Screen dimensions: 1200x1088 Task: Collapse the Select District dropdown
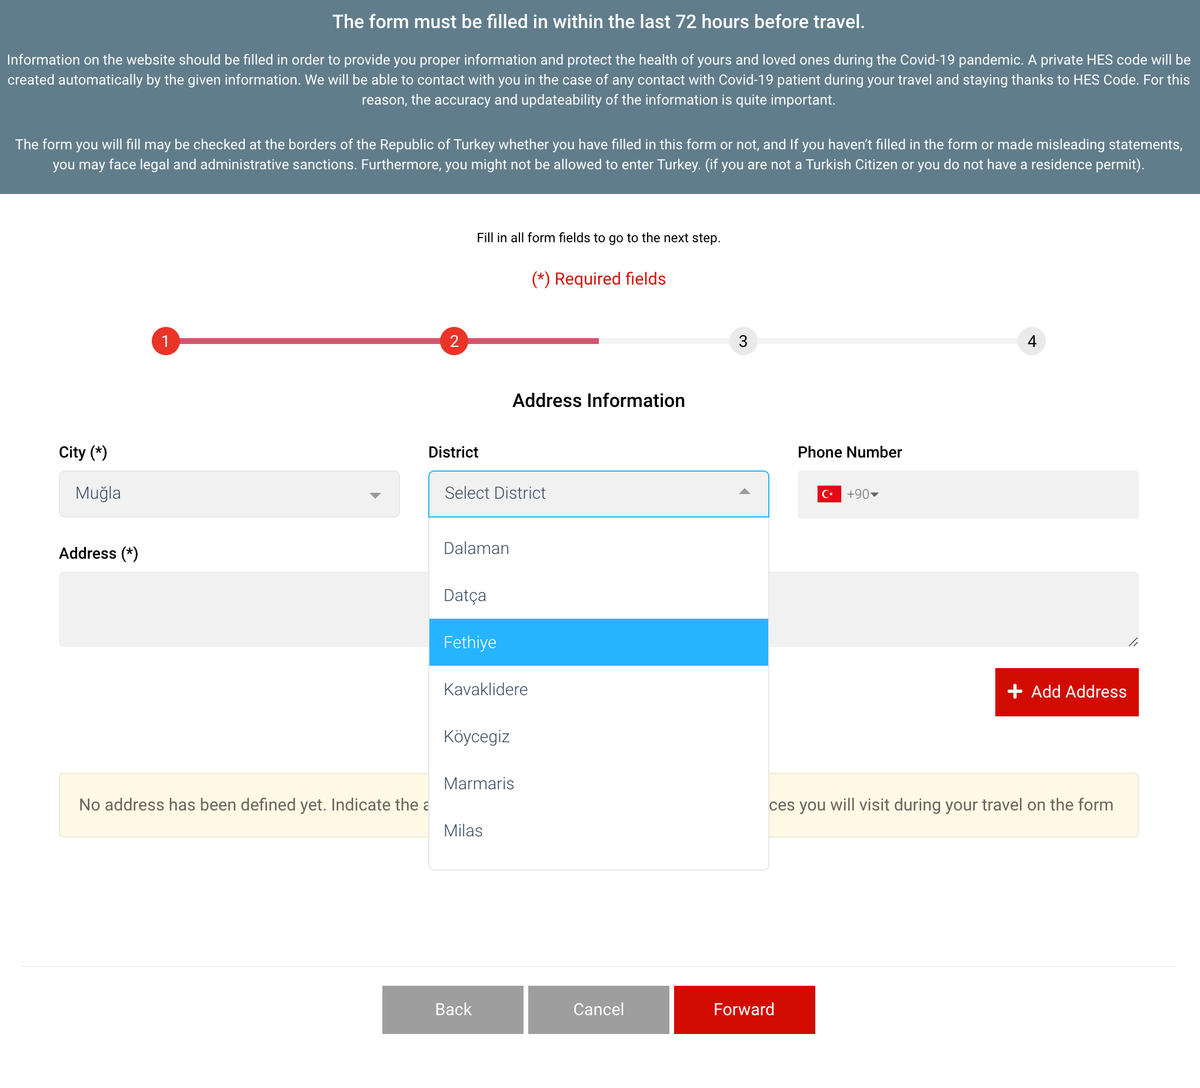(x=598, y=494)
